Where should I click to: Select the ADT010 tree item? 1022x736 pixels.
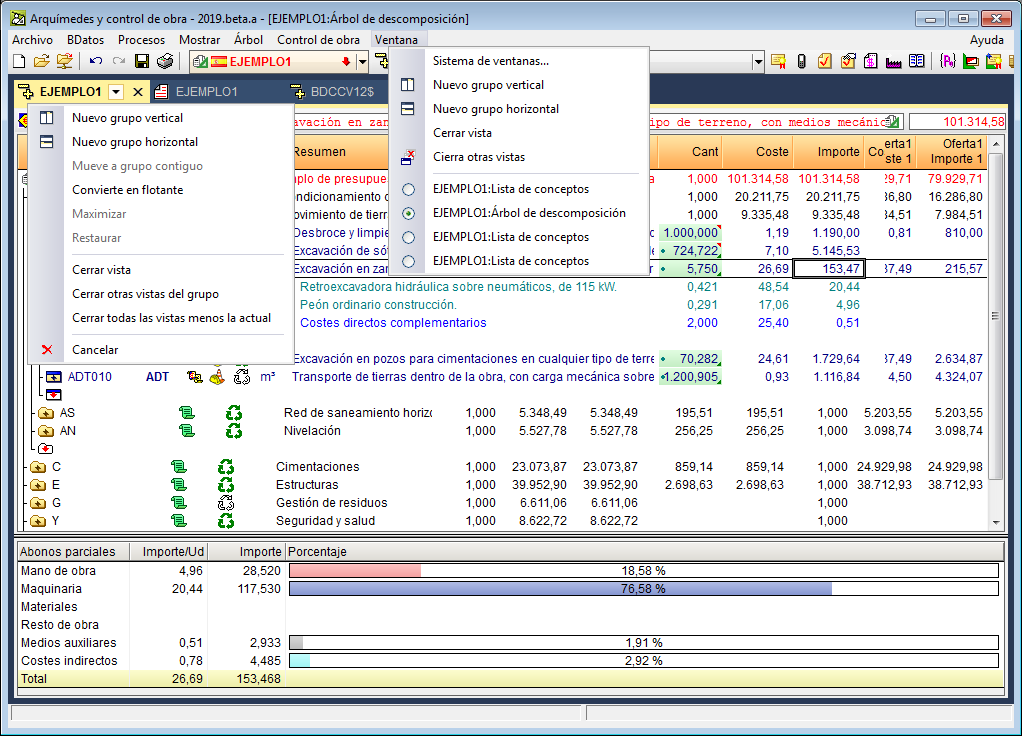(x=89, y=377)
